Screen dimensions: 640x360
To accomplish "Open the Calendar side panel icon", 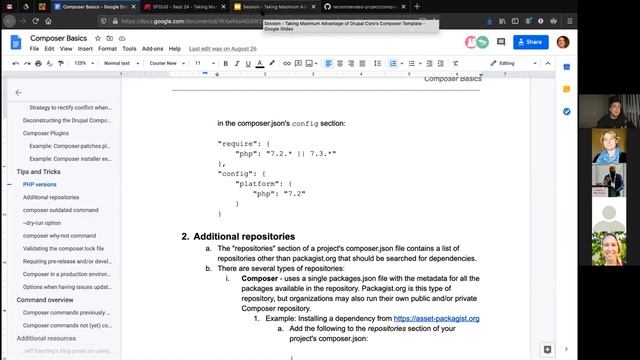I will (567, 67).
